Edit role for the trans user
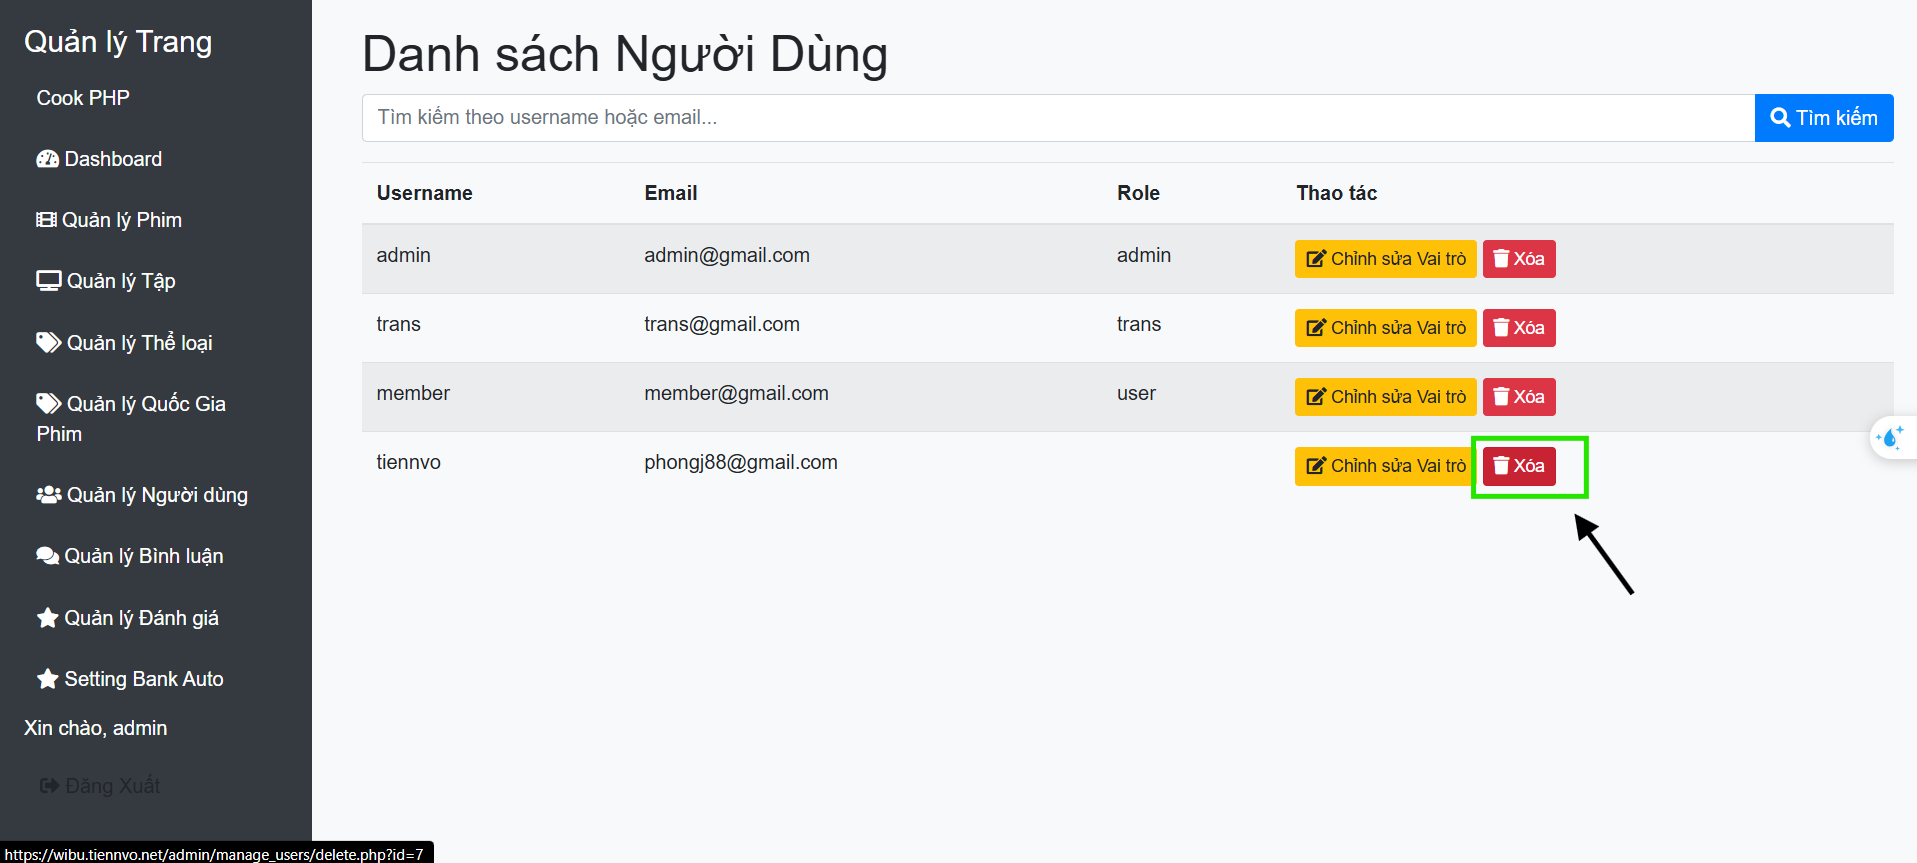Screen dimensions: 1917x863 pyautogui.click(x=1385, y=328)
